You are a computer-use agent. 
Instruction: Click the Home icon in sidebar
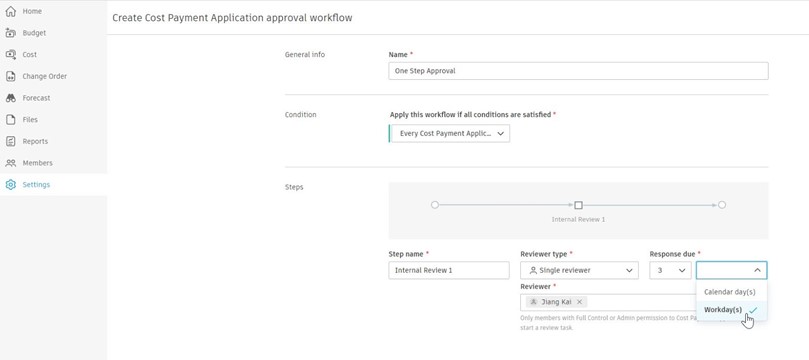[x=10, y=11]
